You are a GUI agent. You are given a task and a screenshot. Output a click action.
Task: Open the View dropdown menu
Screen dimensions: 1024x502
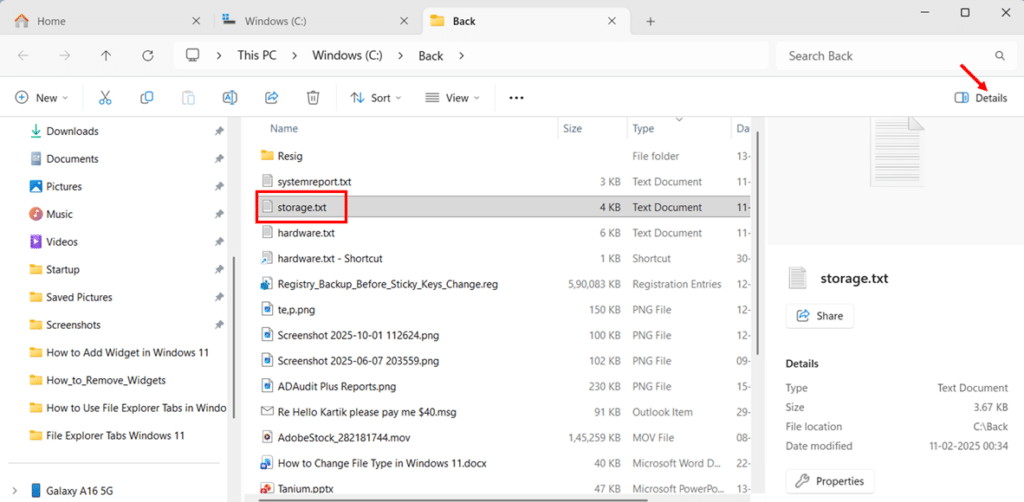tap(452, 98)
